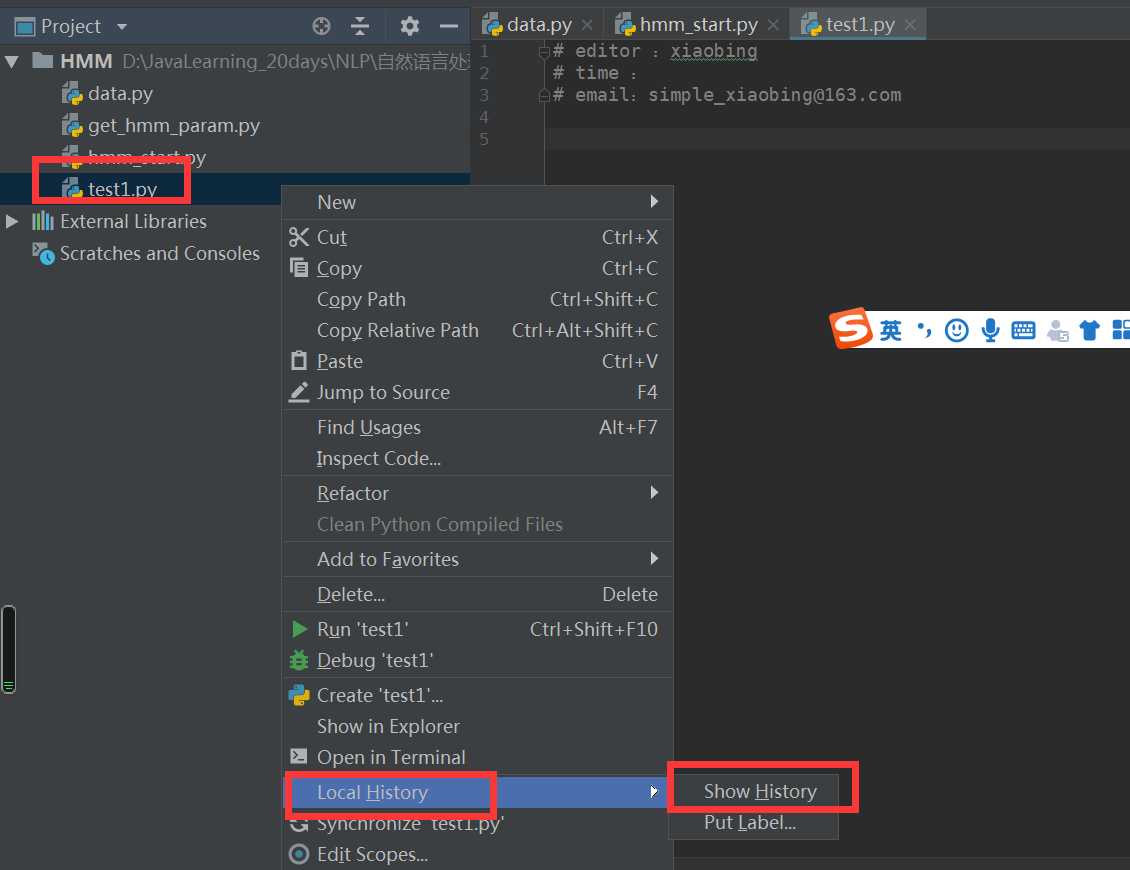1130x870 pixels.
Task: Close the data.py editor tab
Action: coord(587,25)
